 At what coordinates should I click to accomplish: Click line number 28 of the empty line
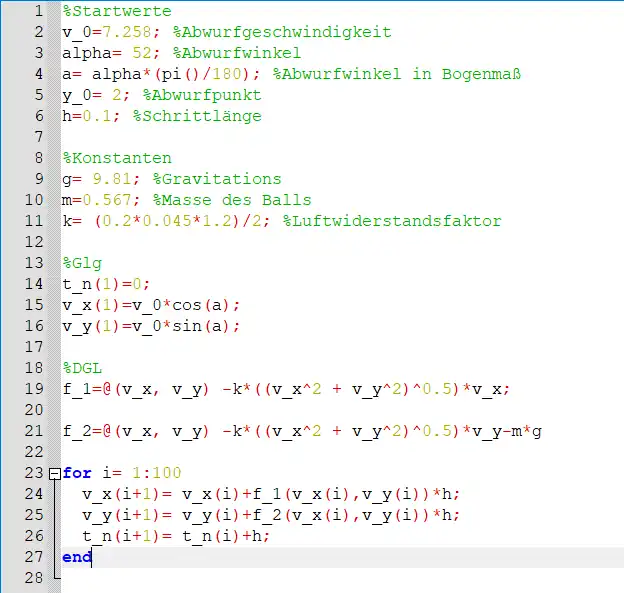coord(34,578)
